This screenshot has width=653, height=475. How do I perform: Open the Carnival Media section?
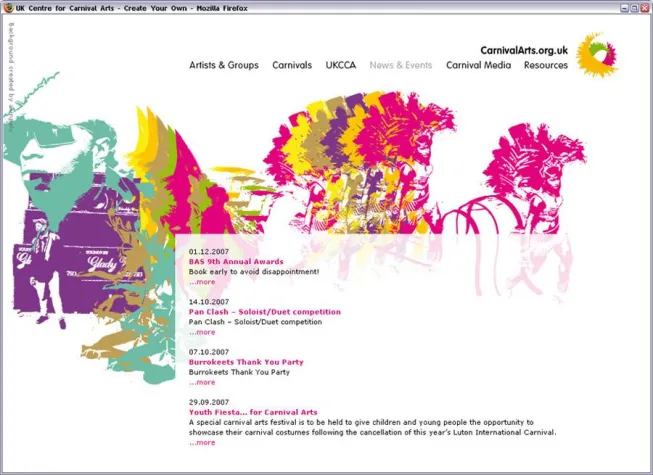coord(478,65)
